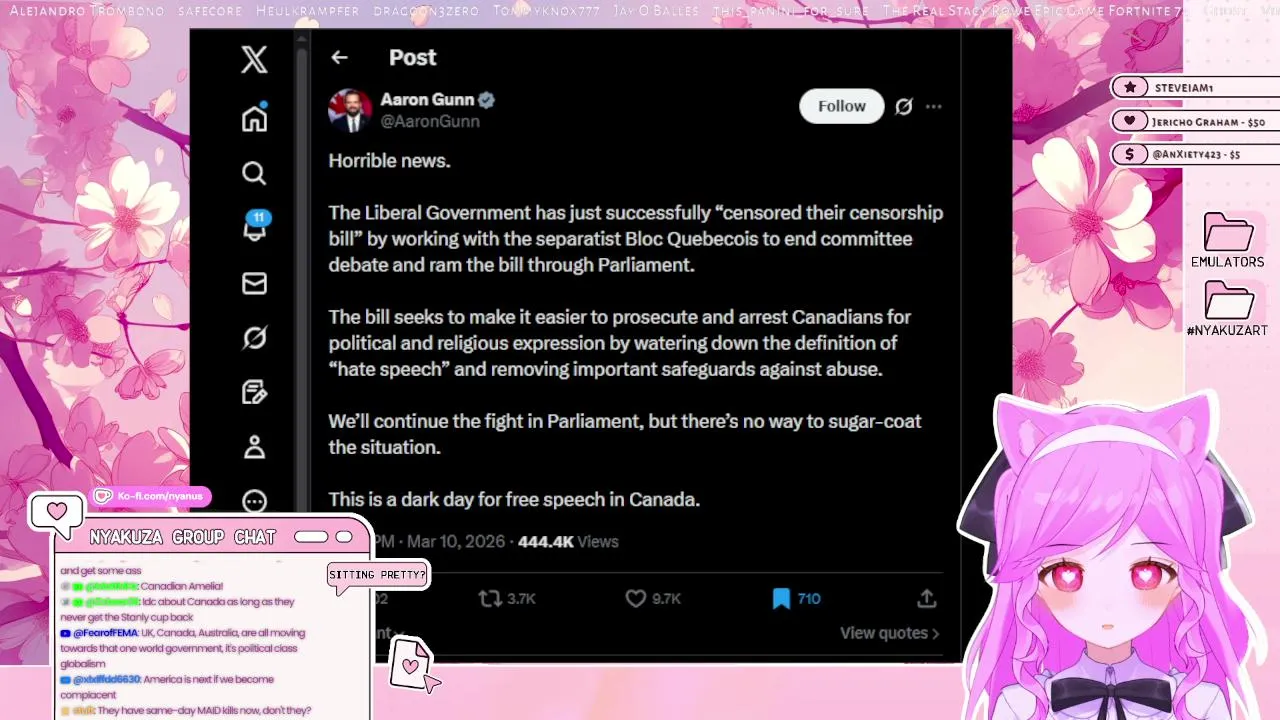Toggle repost with 3.7K count
The image size is (1280, 720).
[490, 598]
